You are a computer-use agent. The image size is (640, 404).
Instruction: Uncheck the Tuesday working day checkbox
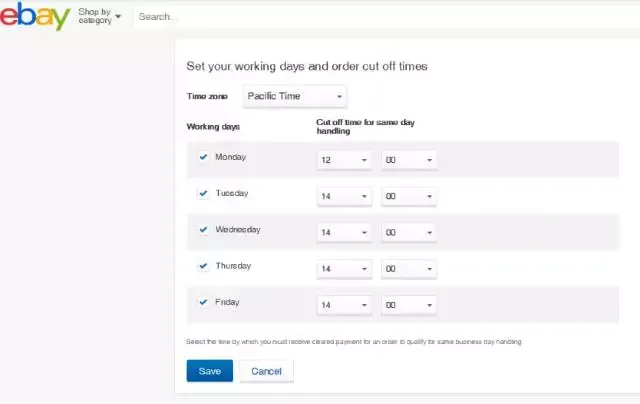203,193
